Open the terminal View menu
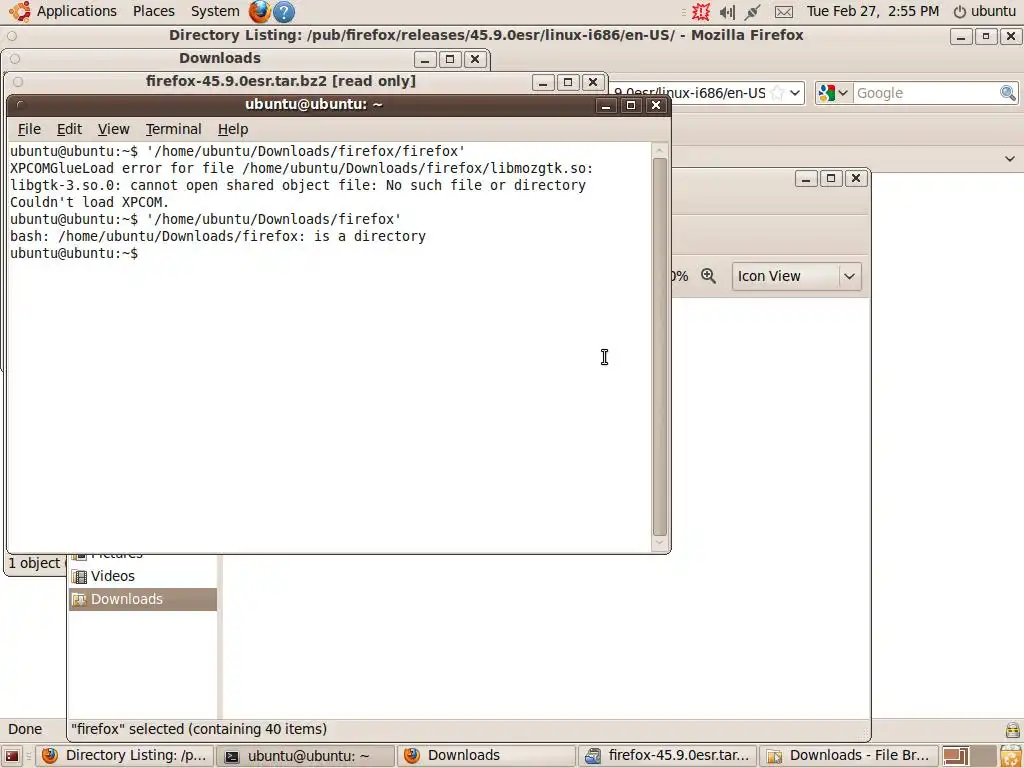 (x=114, y=129)
